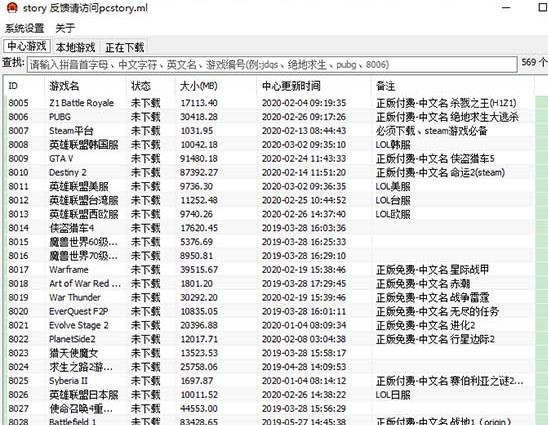Screen dimensions: 548x425
Task: Click note 必须下载、steam游戏必备
Action: click(432, 131)
